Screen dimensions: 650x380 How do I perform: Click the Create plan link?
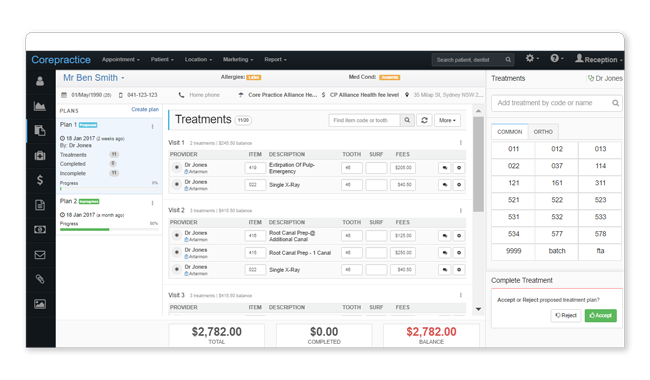click(x=145, y=109)
